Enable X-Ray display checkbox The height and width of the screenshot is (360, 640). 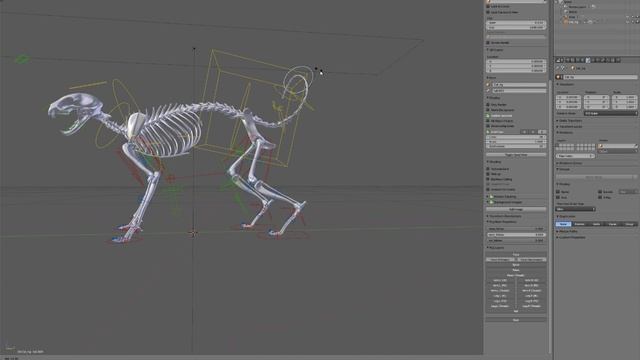pyautogui.click(x=600, y=197)
